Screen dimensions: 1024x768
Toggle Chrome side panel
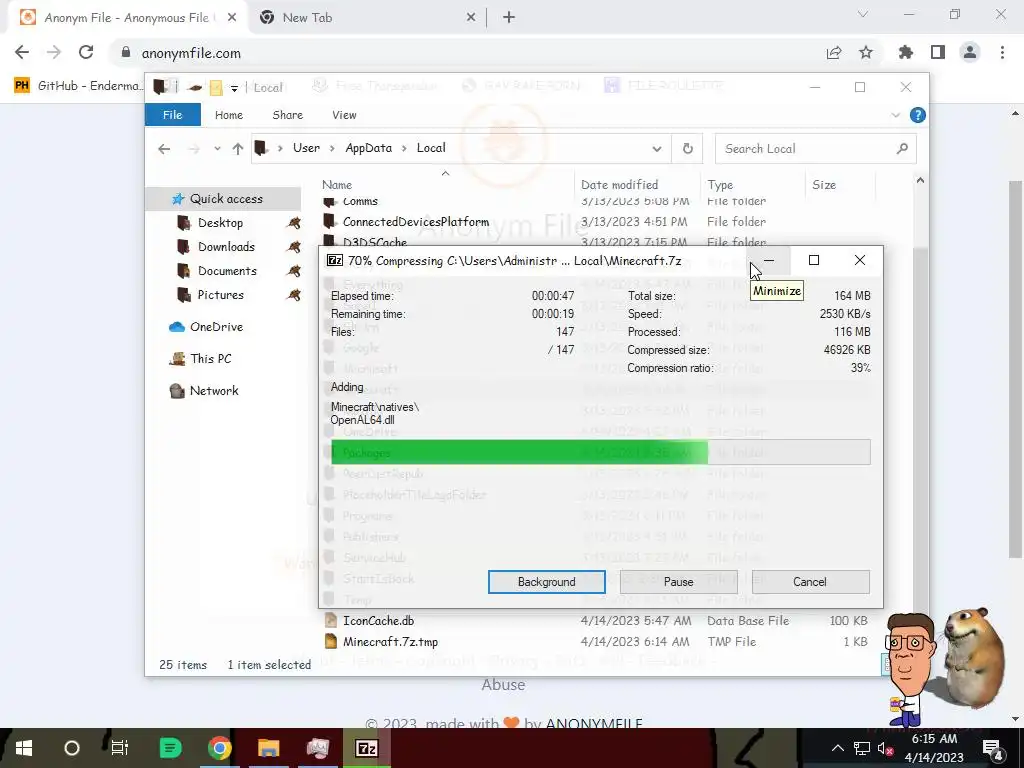point(938,52)
